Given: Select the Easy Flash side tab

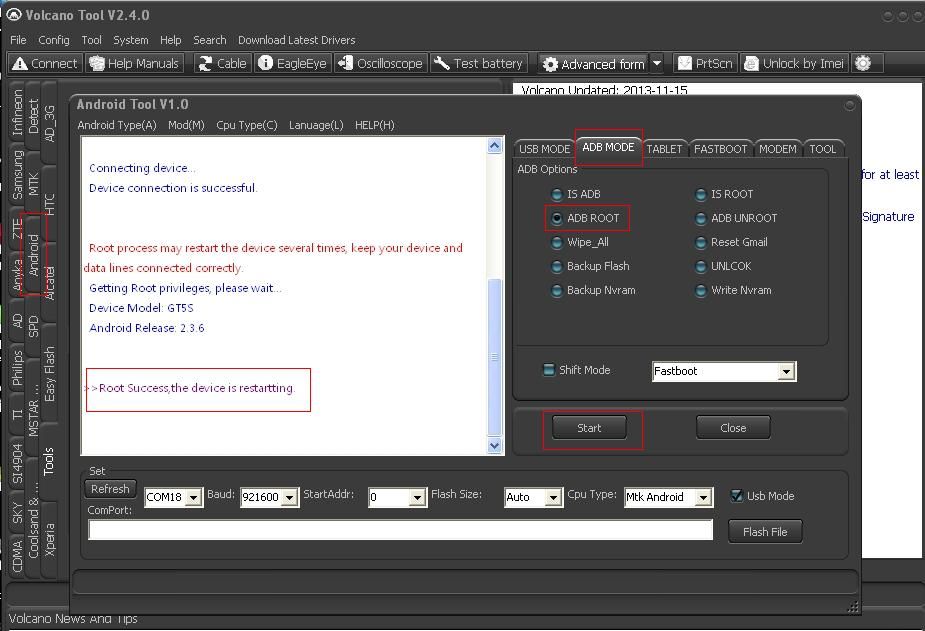Looking at the screenshot, I should pos(50,373).
